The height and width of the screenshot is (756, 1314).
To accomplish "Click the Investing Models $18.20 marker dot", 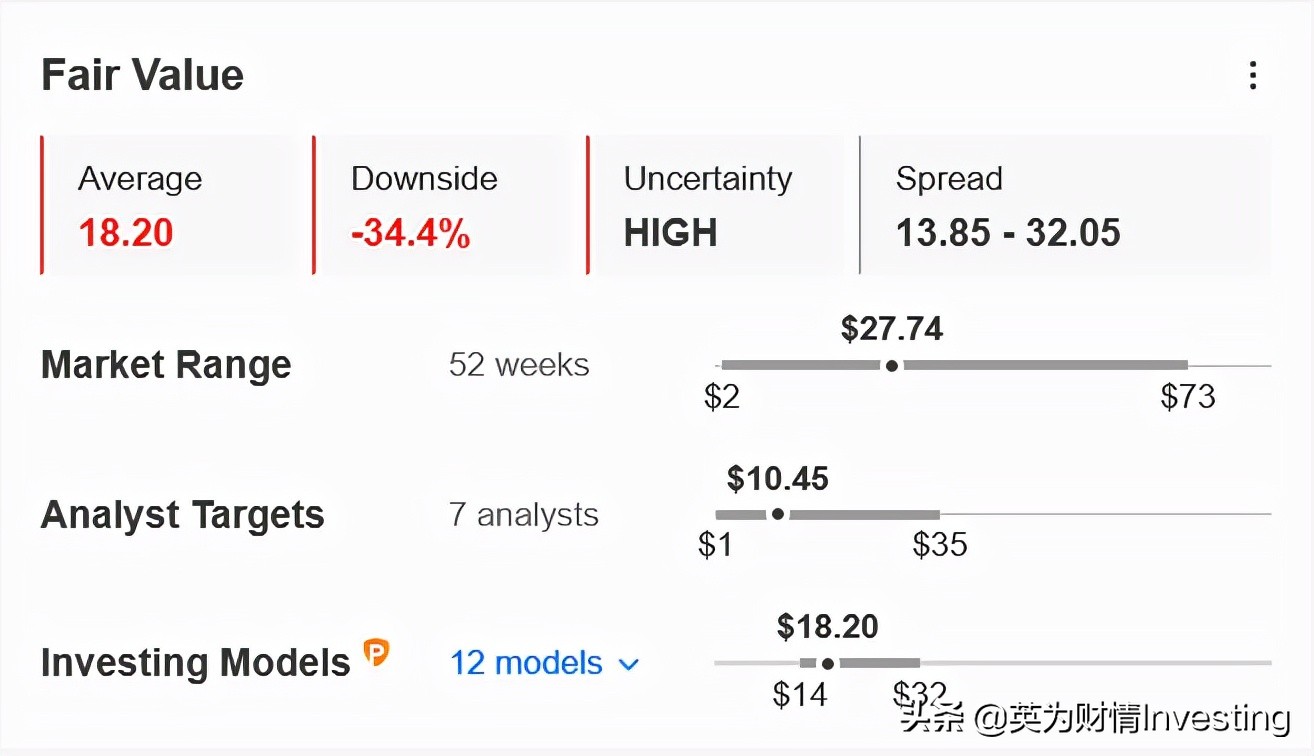I will pos(827,663).
